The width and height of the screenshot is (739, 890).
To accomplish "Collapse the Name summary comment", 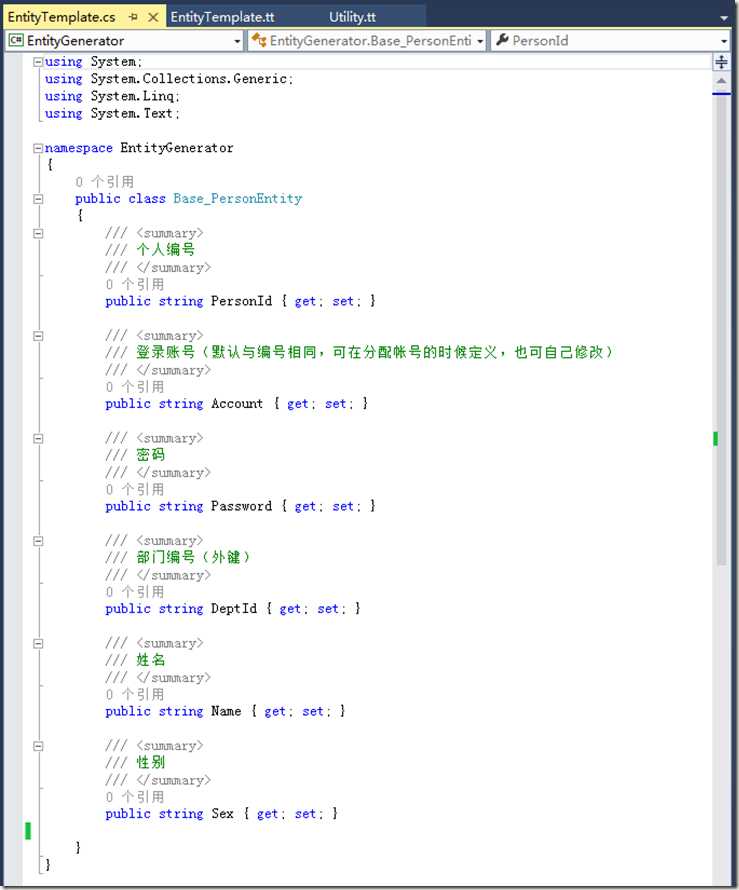I will point(38,644).
